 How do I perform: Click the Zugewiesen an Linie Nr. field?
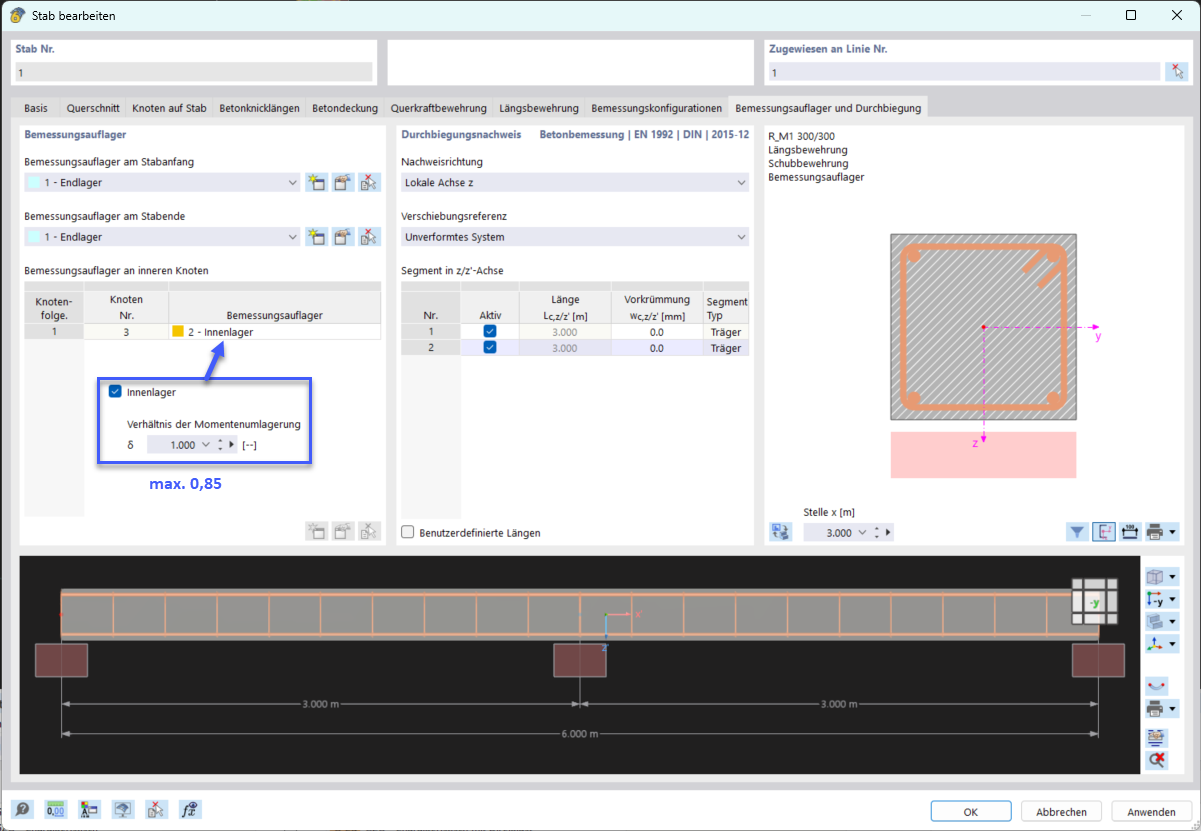[964, 72]
